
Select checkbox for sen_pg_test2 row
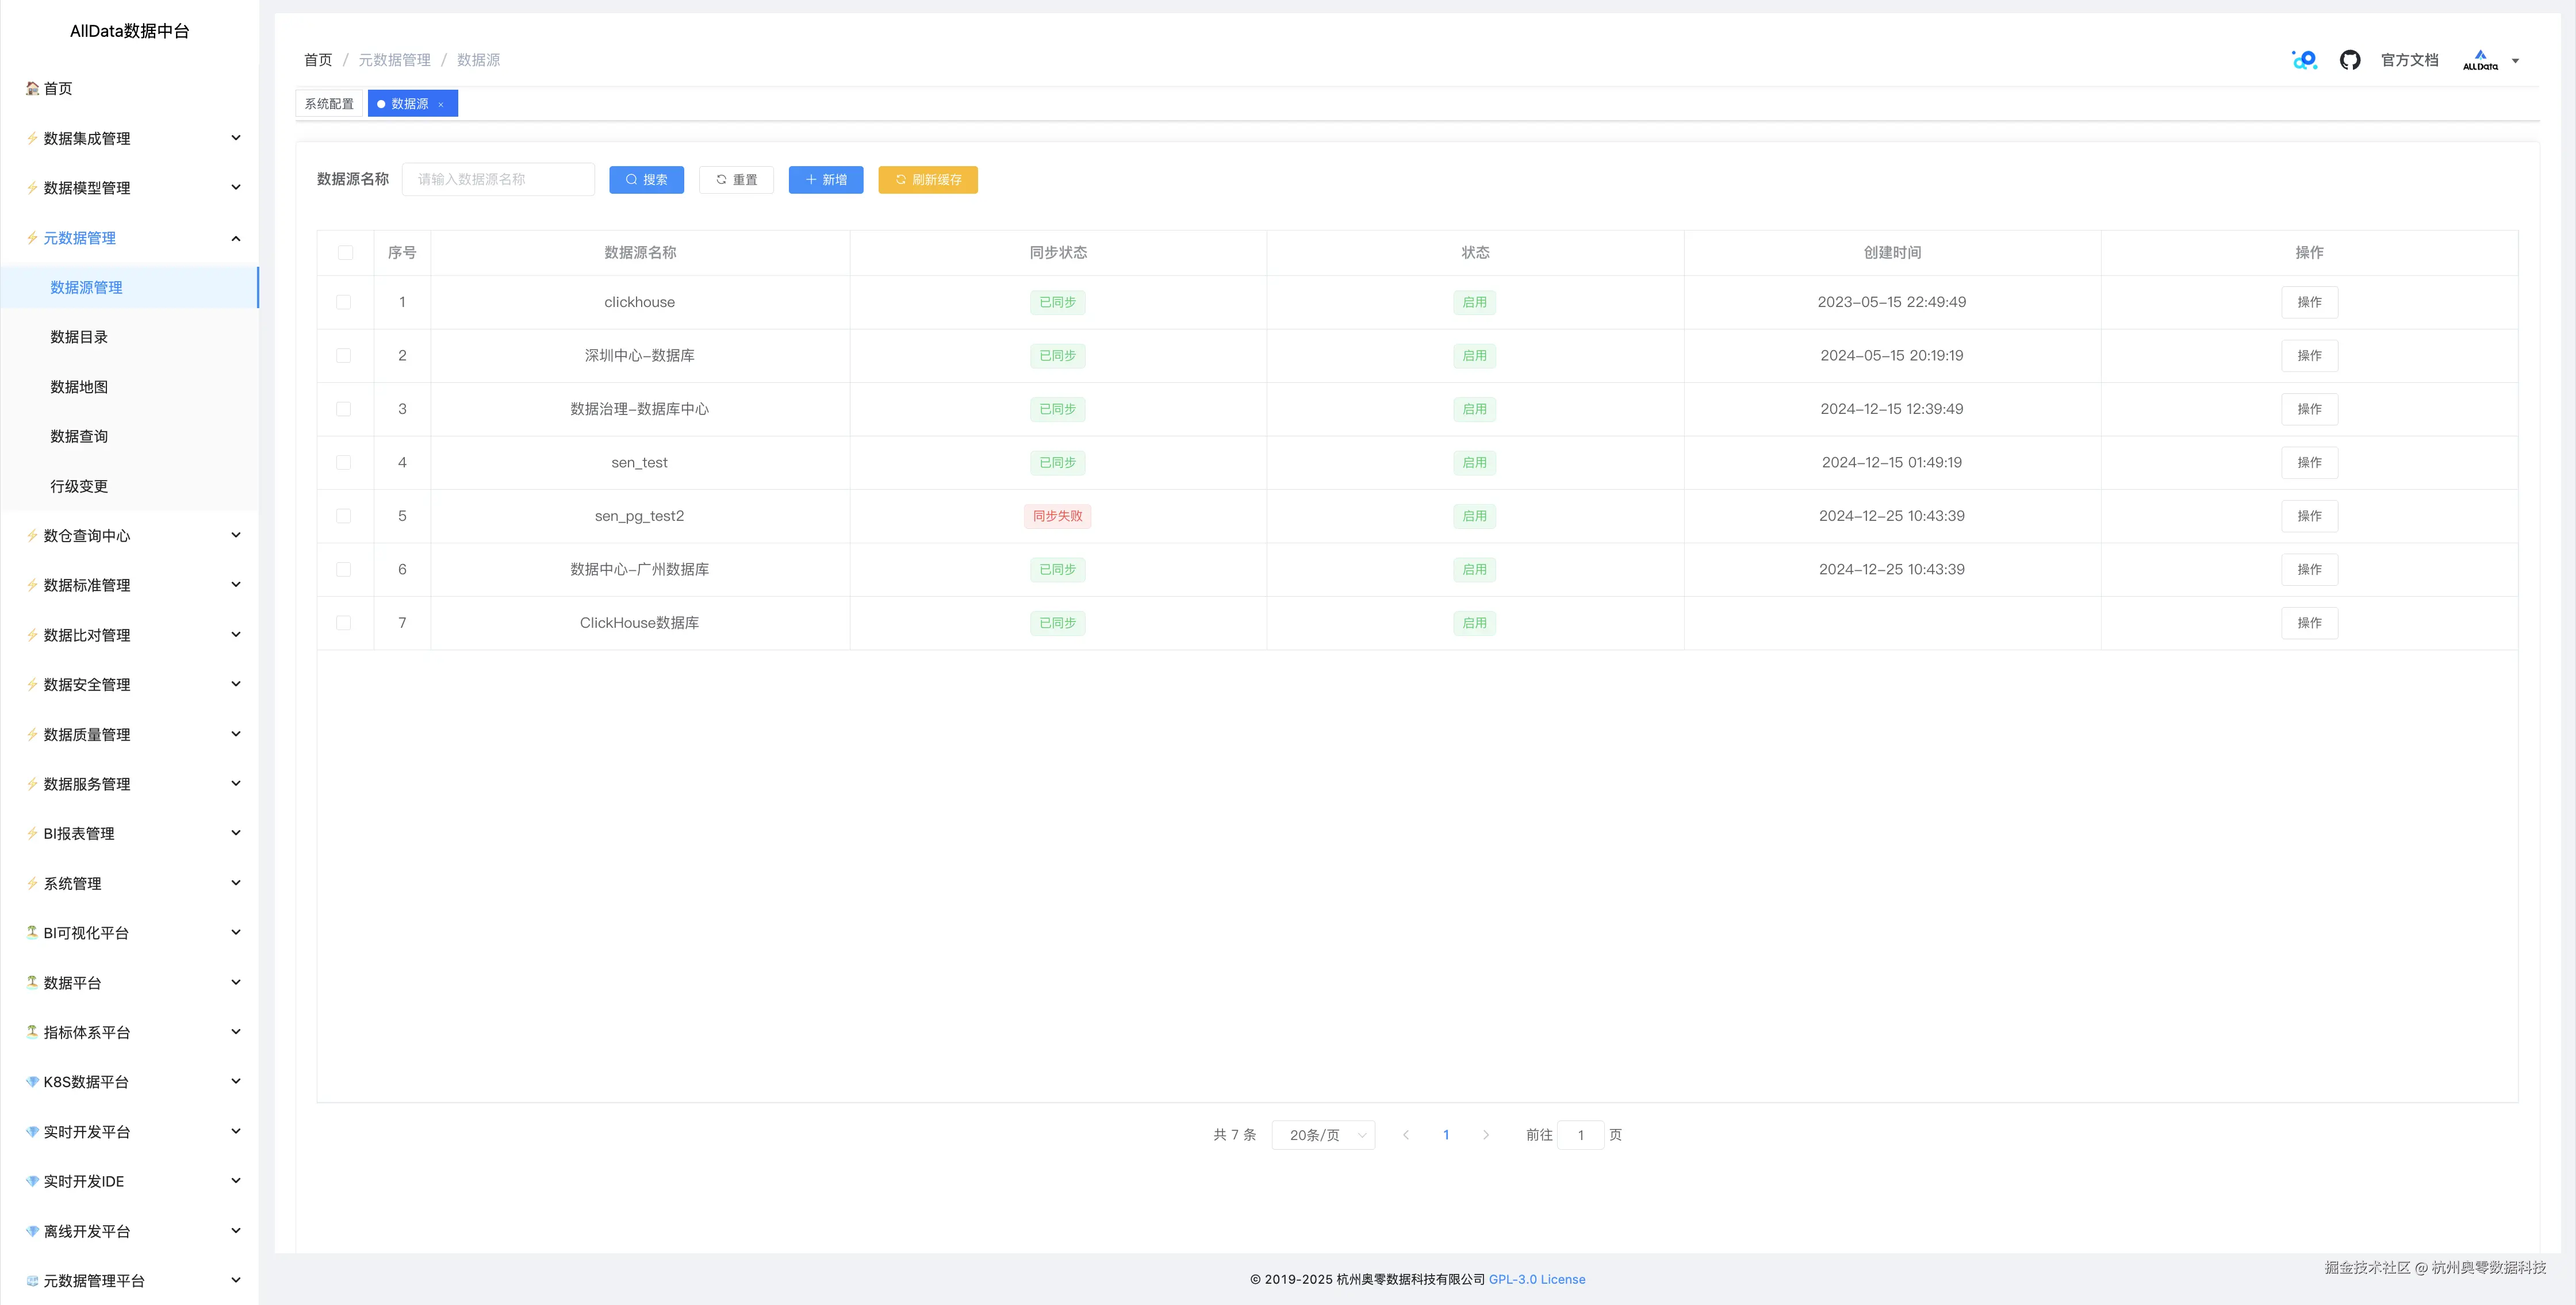(344, 516)
